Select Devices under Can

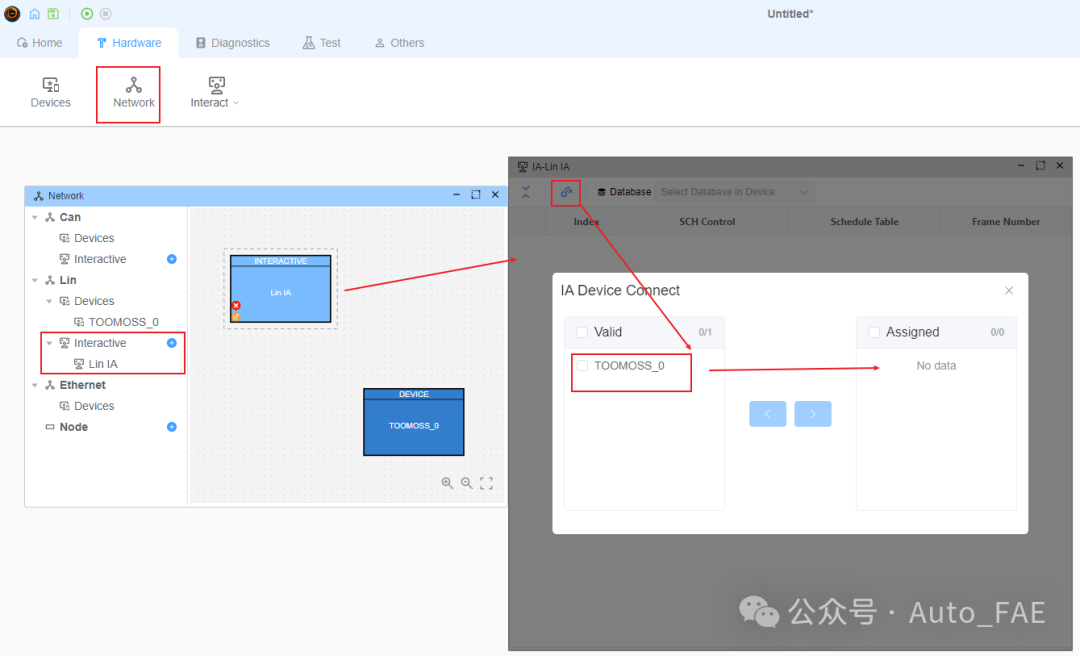94,238
